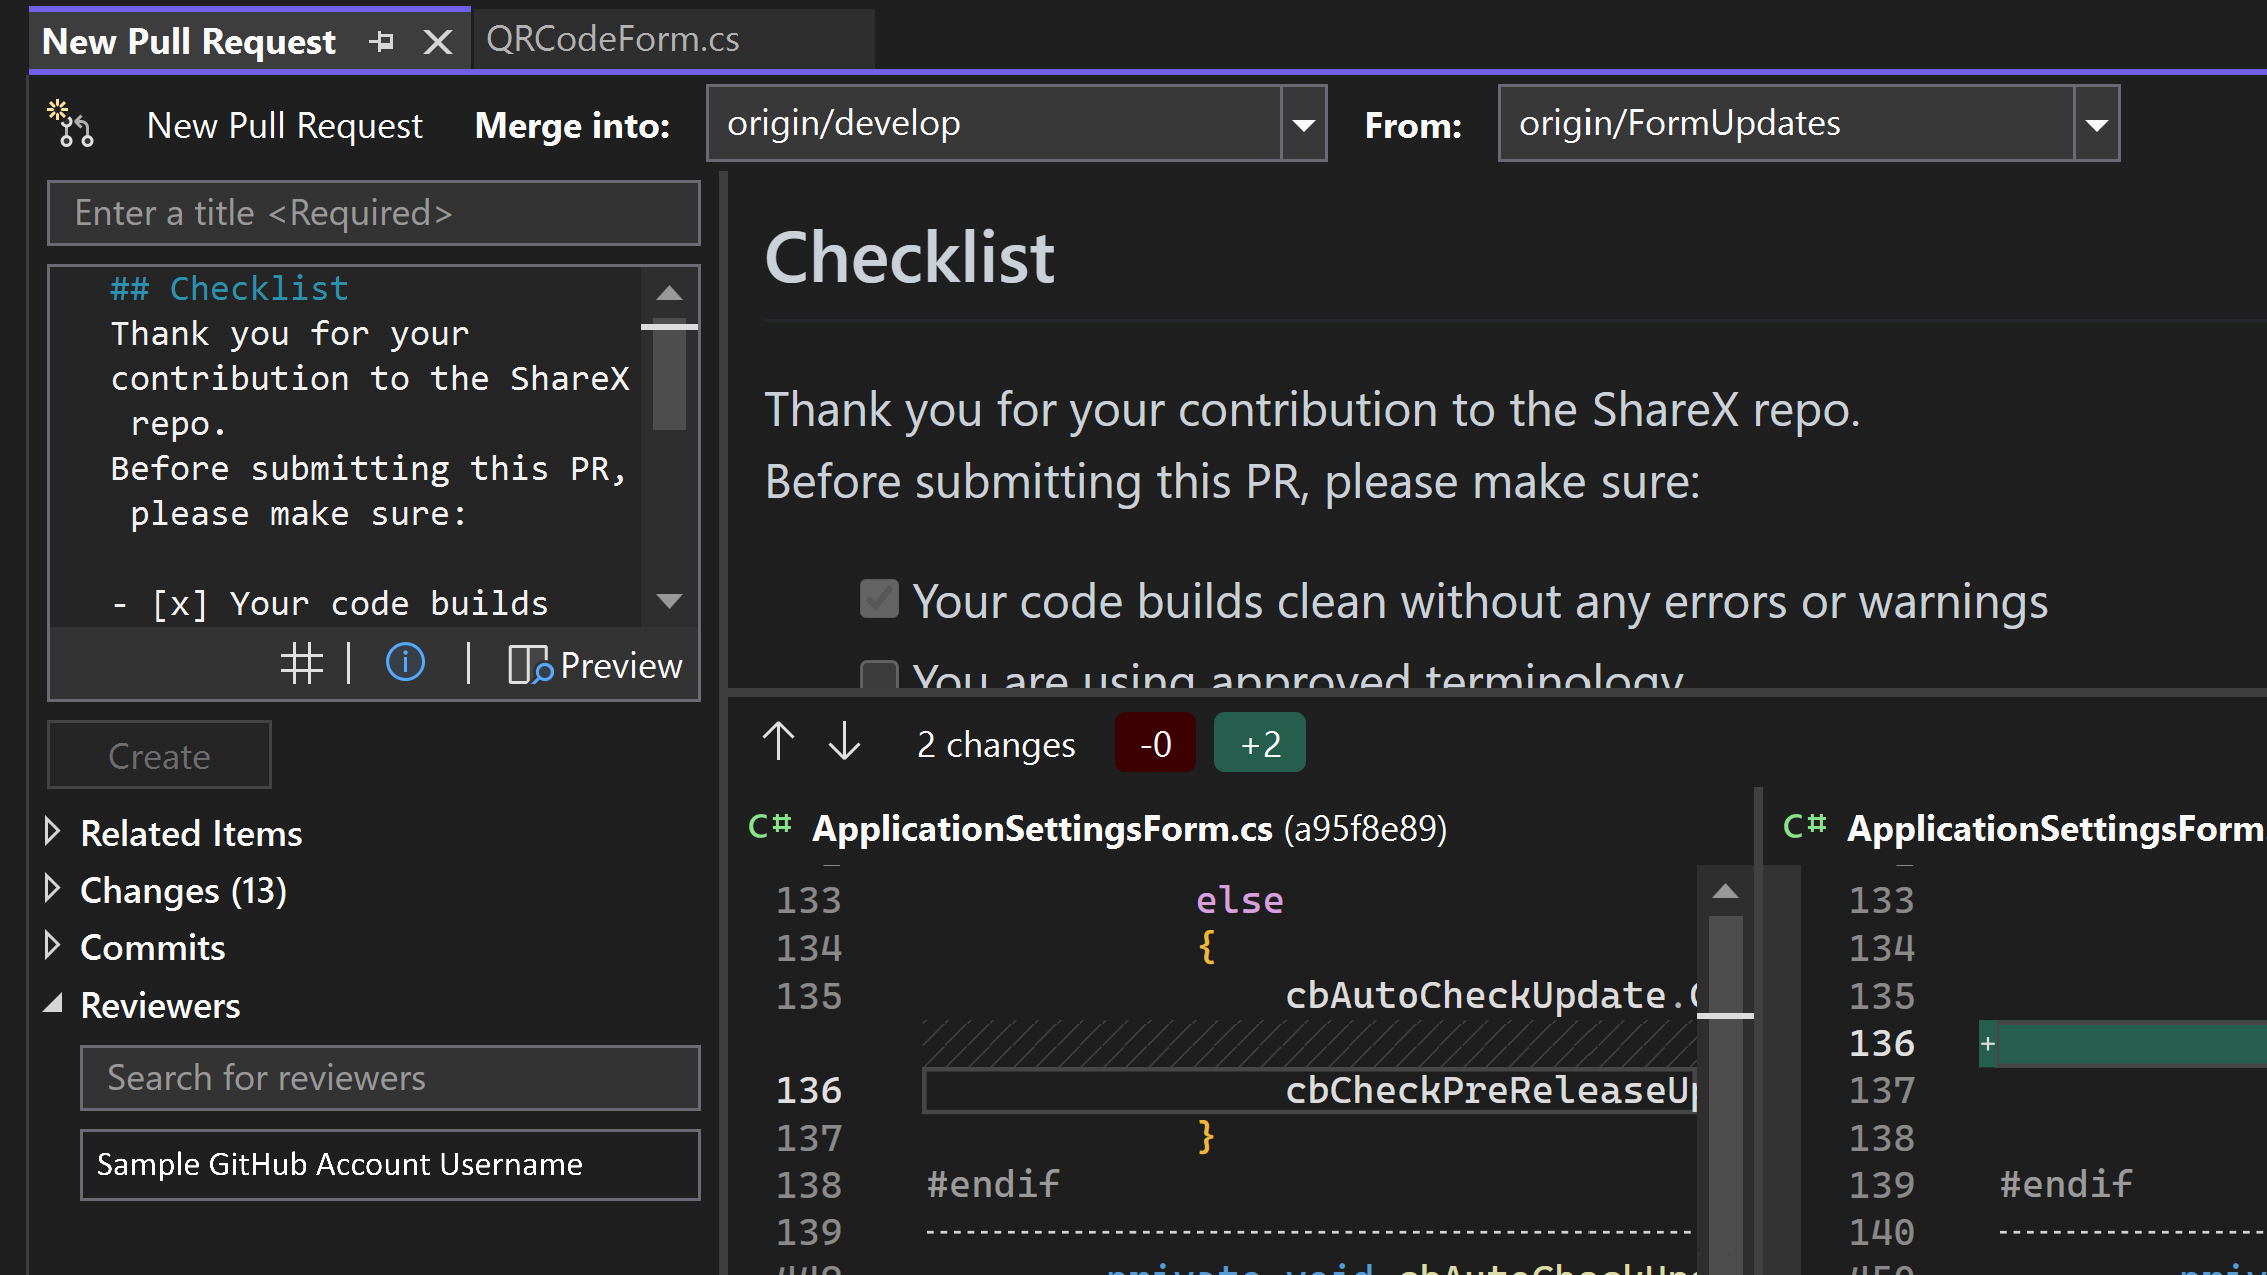Click the Reviewers section label
This screenshot has height=1275, width=2267.
coord(160,1004)
